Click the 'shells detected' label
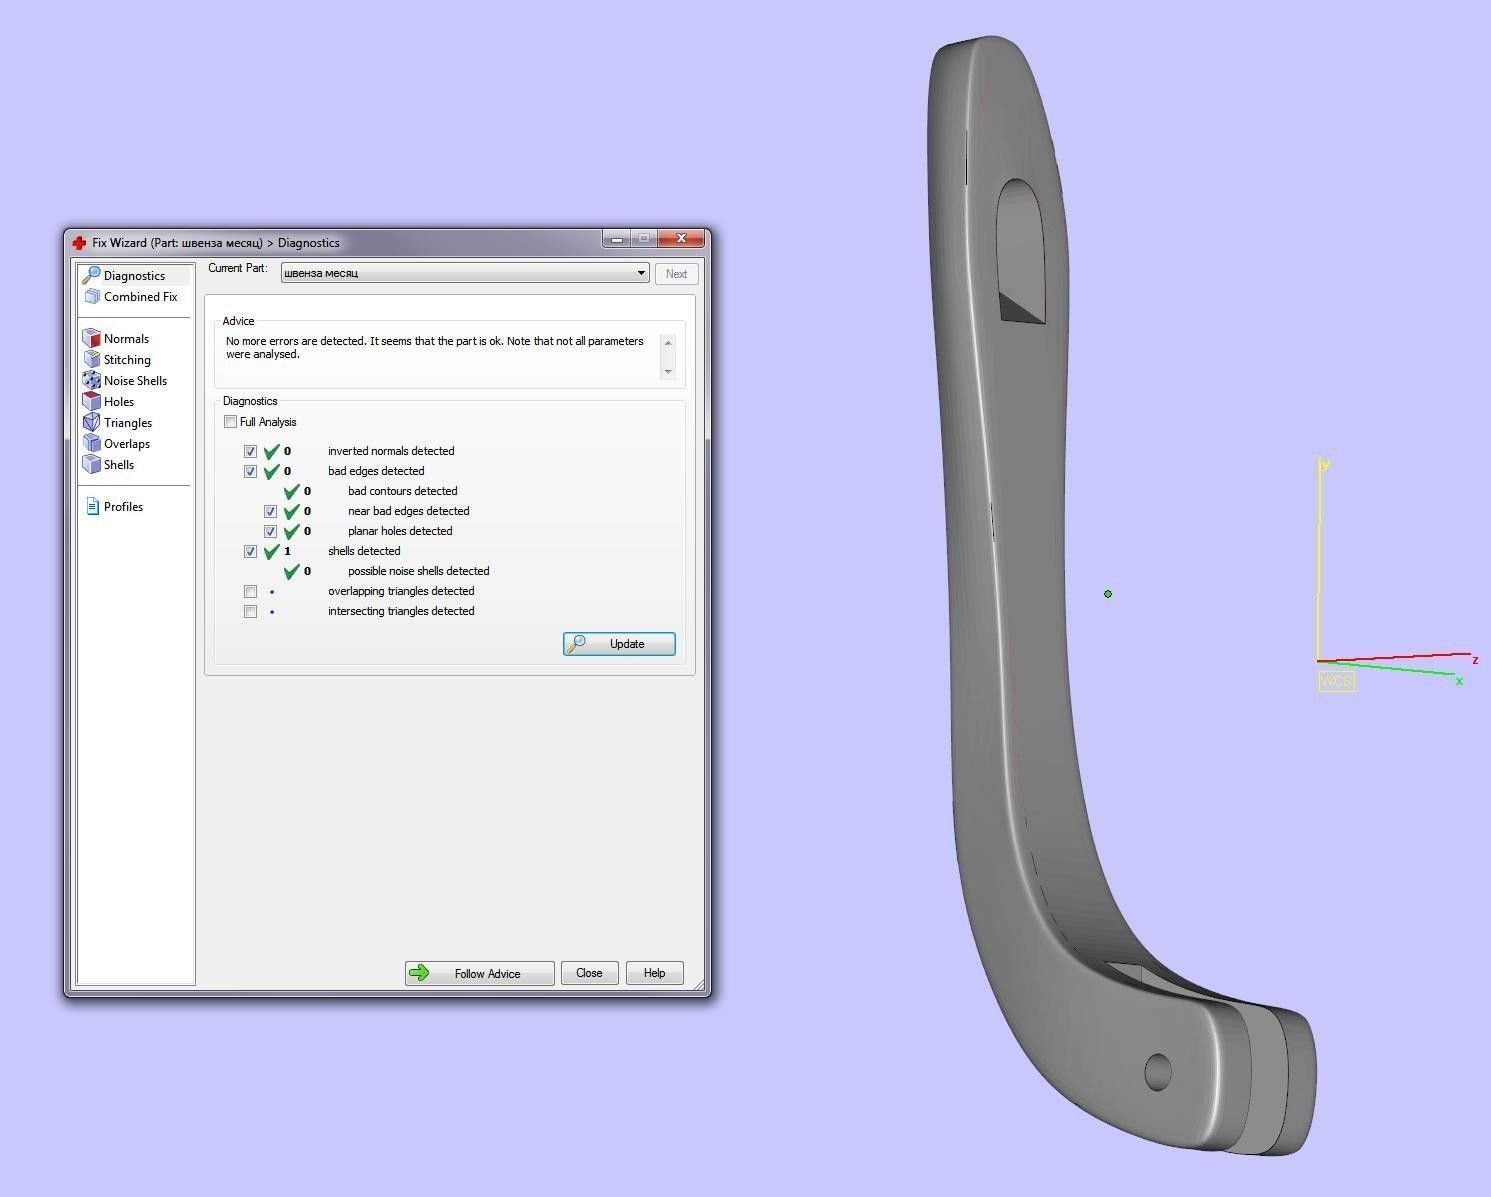 tap(364, 551)
